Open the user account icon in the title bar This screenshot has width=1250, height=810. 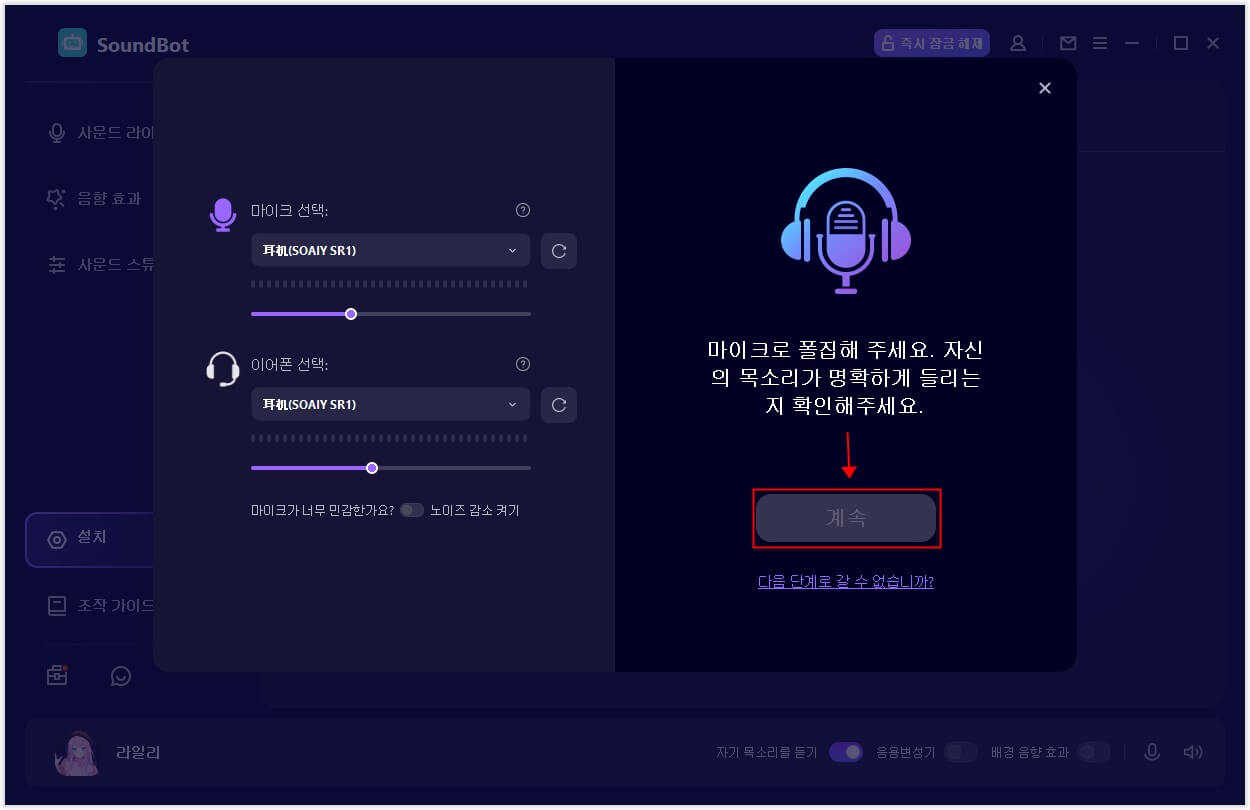click(x=1018, y=43)
